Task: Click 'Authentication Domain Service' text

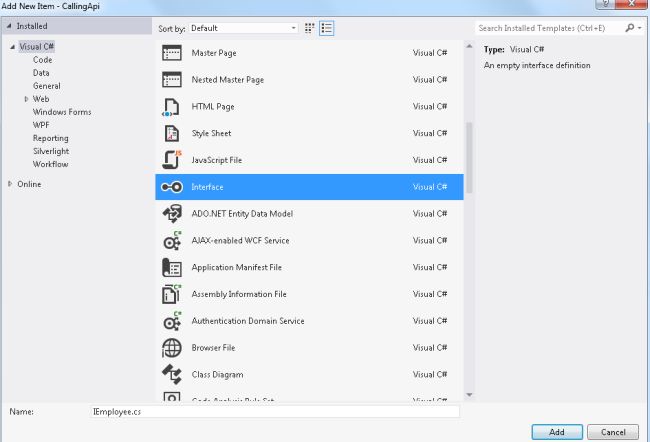Action: [x=248, y=321]
